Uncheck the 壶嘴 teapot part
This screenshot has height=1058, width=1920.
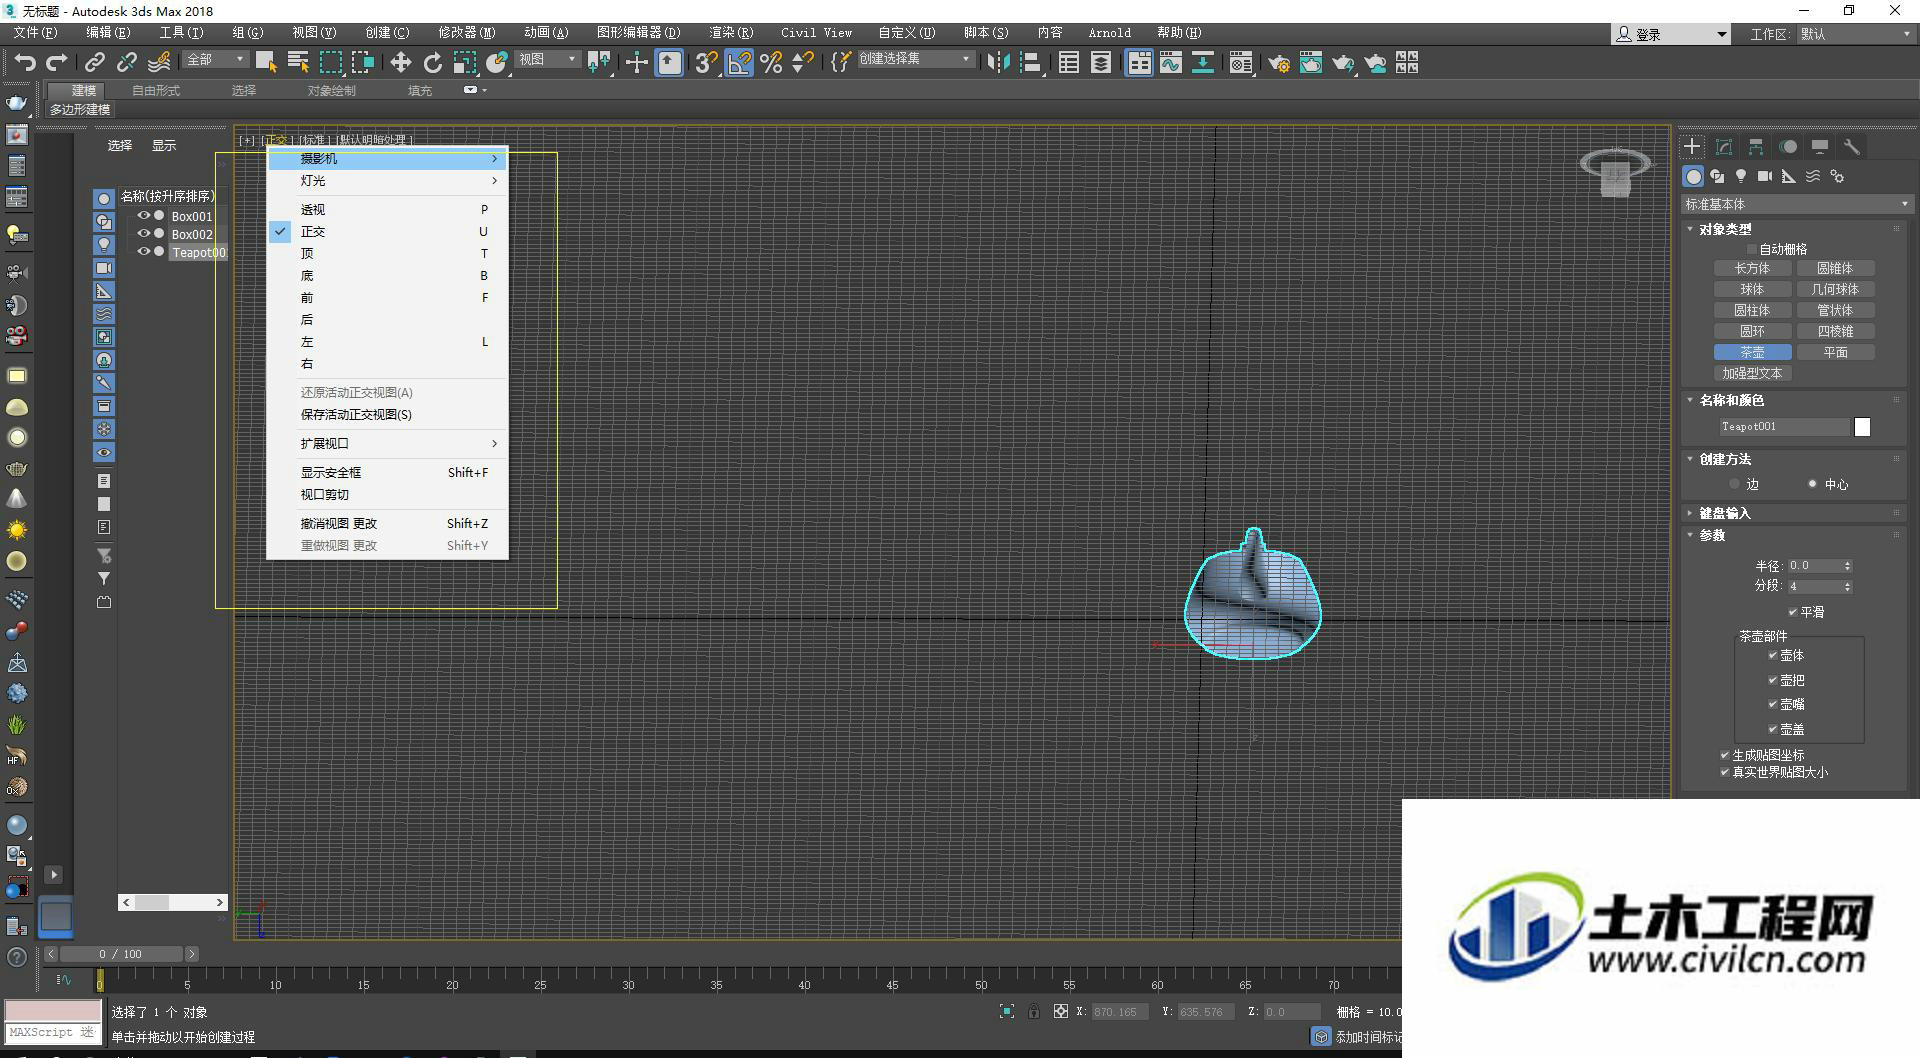point(1773,704)
